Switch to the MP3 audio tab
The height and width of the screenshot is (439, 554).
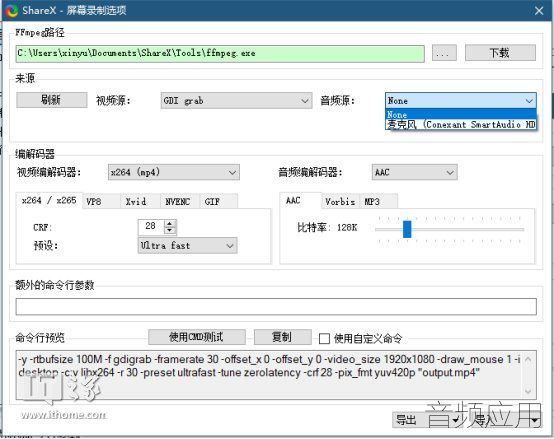tap(378, 202)
